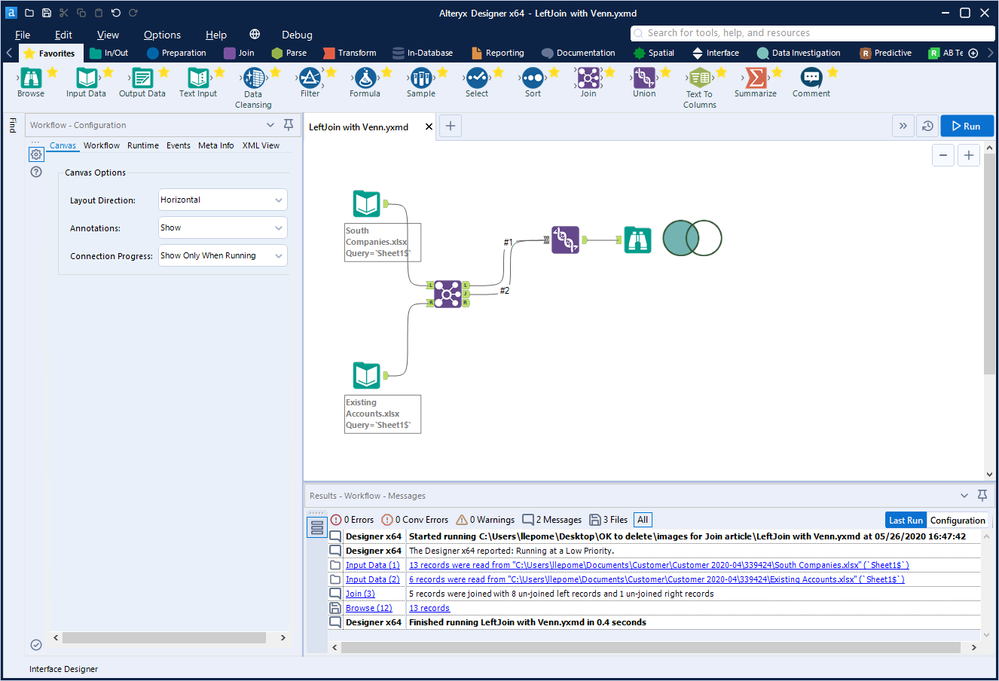Filter results by 0 Conv Errors

pyautogui.click(x=415, y=520)
